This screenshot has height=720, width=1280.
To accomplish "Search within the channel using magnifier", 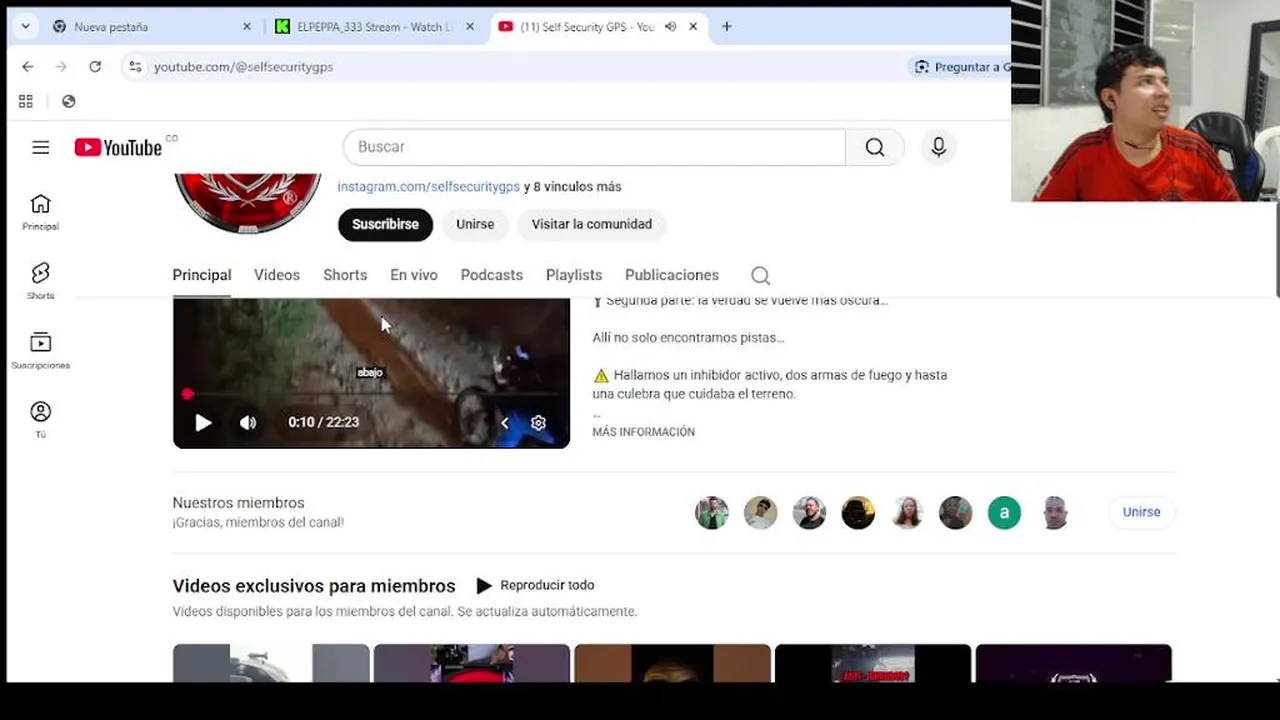I will [x=760, y=275].
